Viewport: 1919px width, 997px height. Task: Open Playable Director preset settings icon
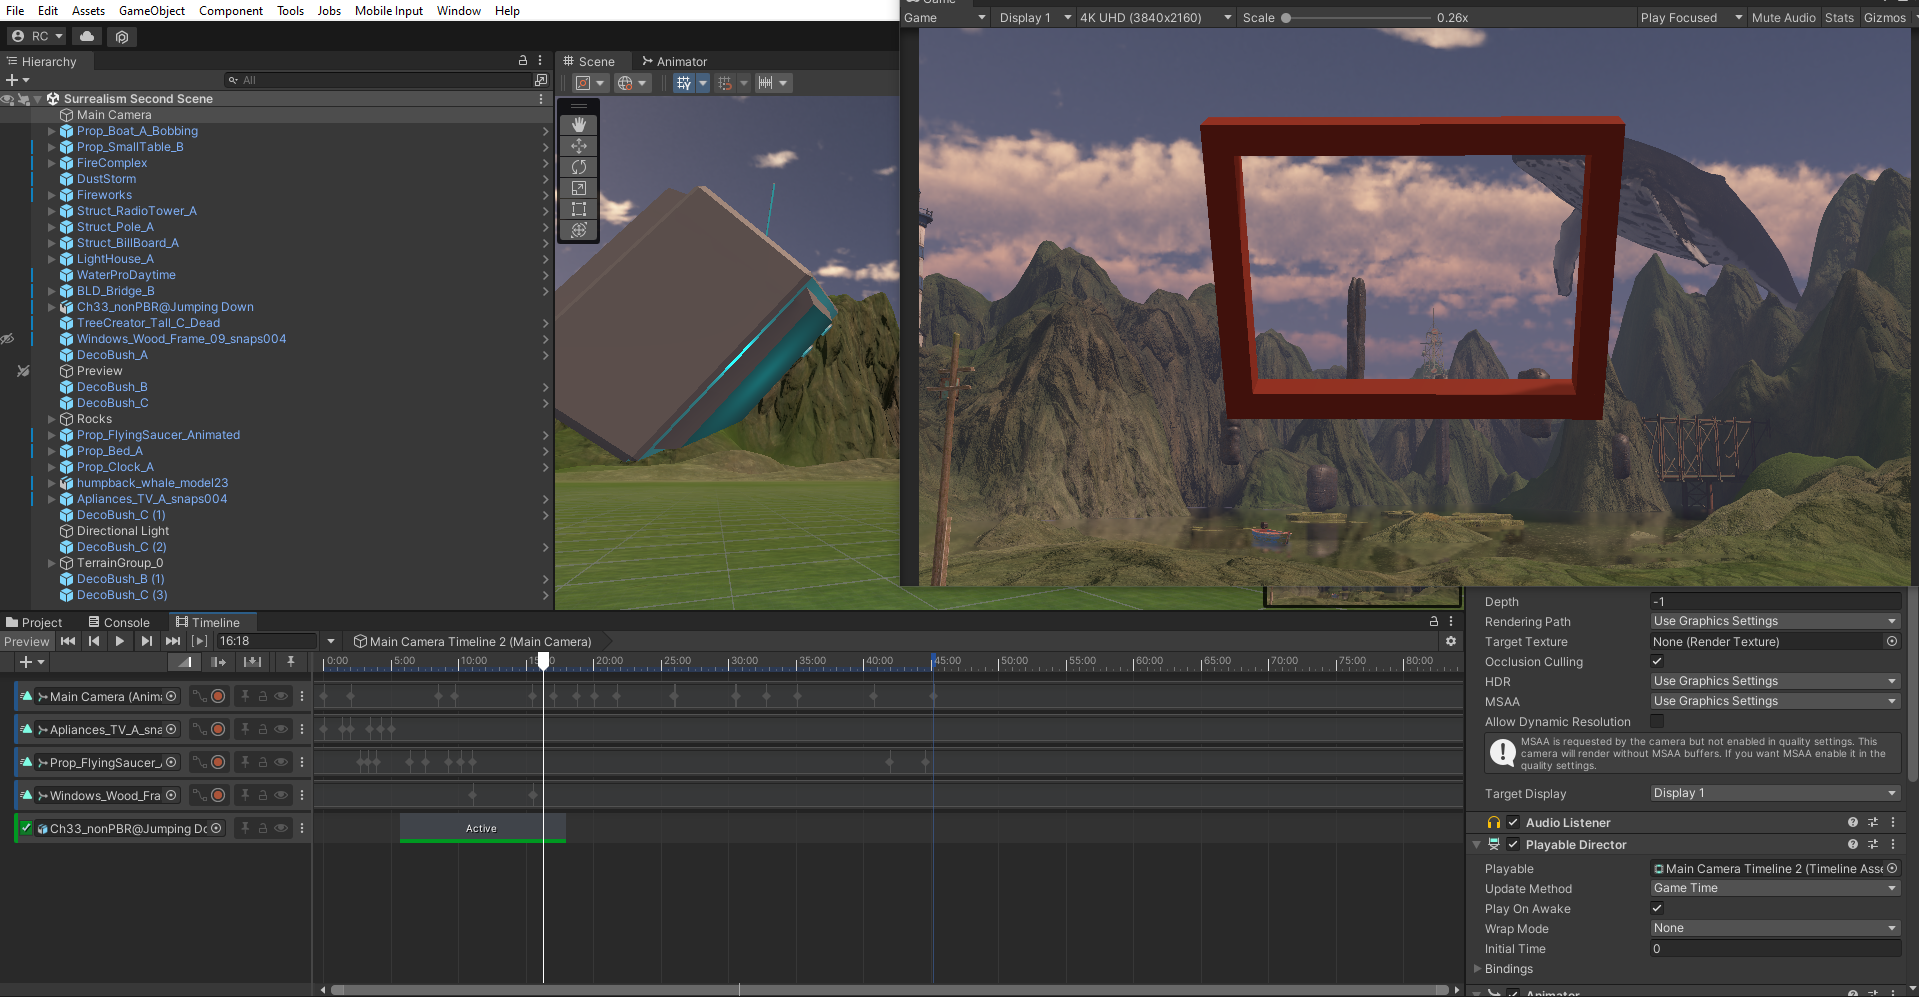(1872, 845)
